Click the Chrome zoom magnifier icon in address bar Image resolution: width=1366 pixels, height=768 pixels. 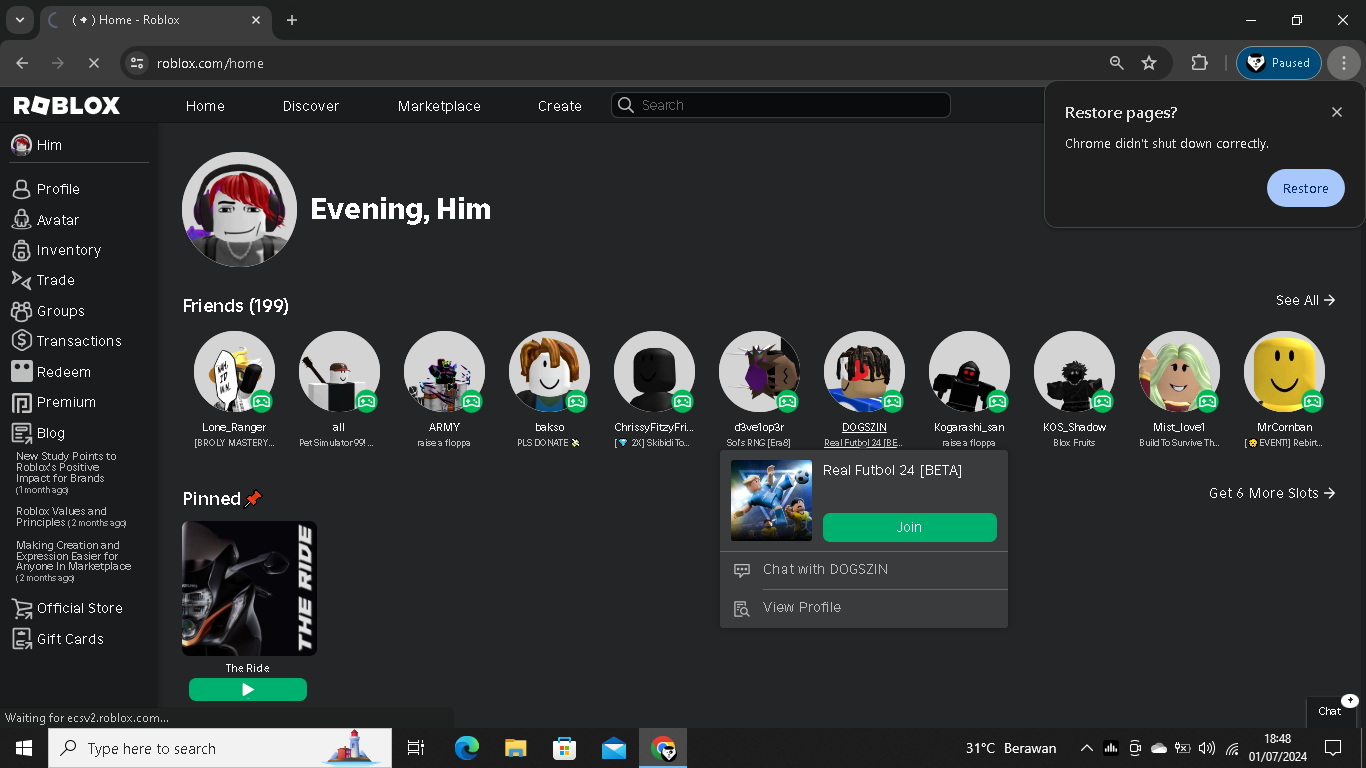point(1117,63)
